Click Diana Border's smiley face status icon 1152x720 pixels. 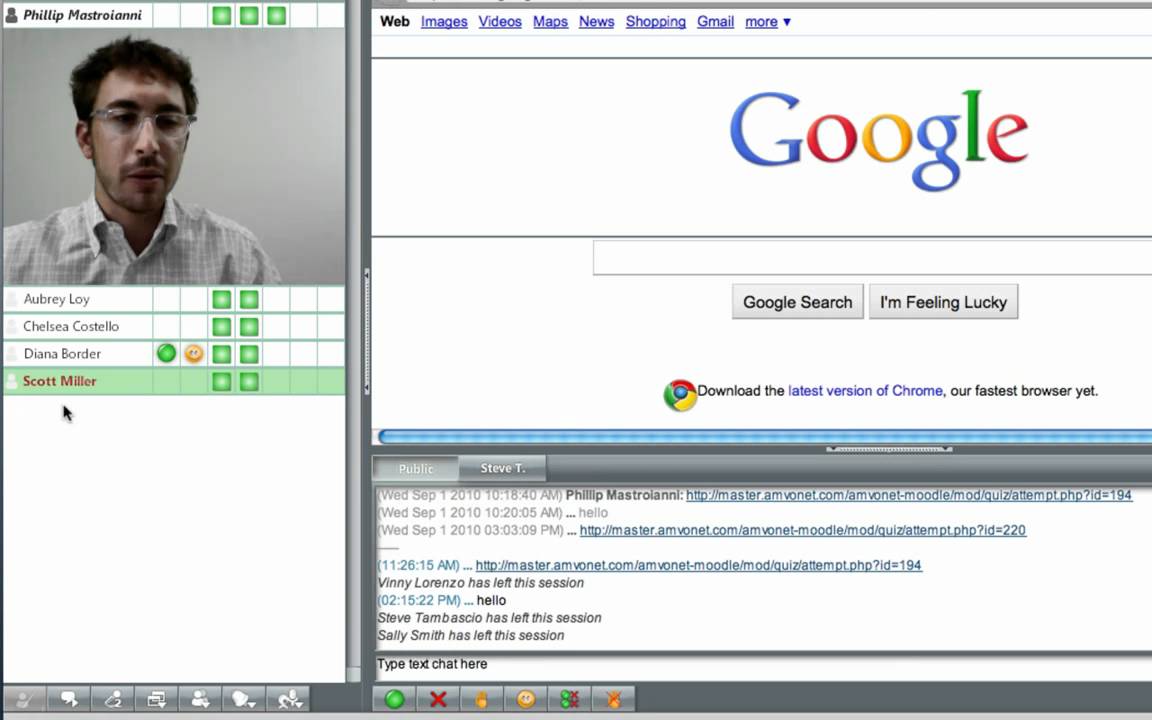[194, 353]
